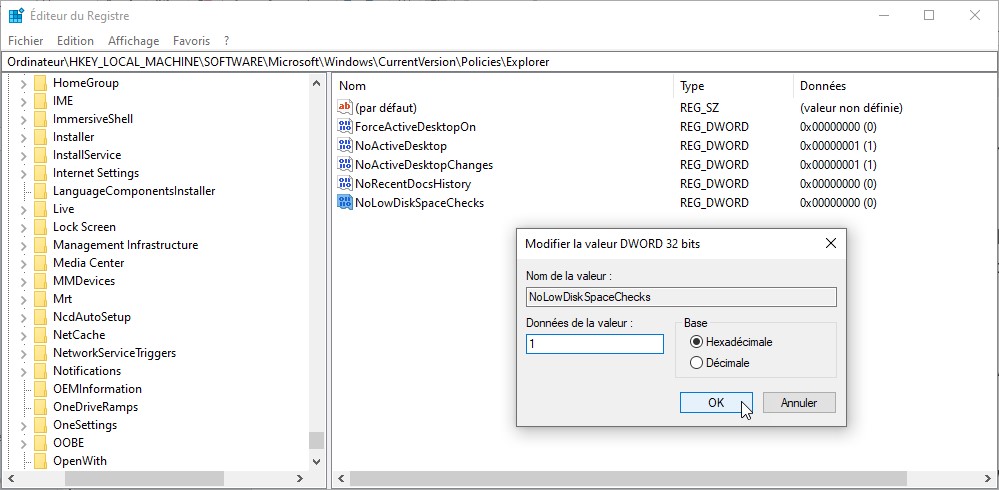The height and width of the screenshot is (490, 999).
Task: Open the Fichier menu
Action: [26, 41]
